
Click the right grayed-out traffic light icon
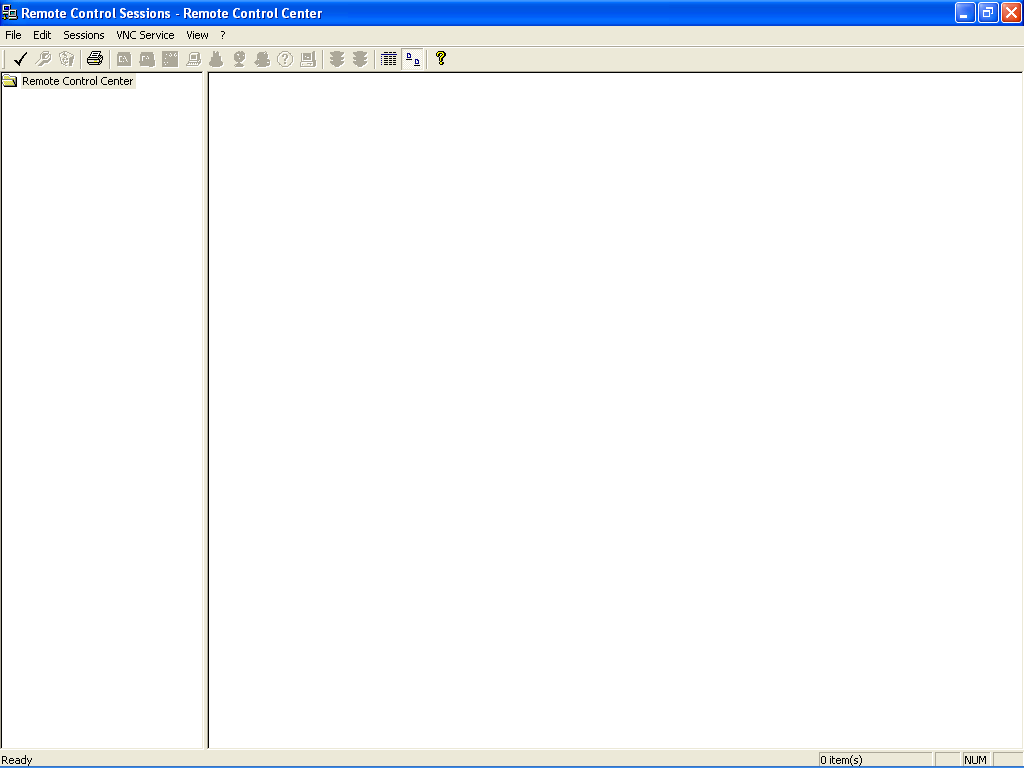pos(360,59)
